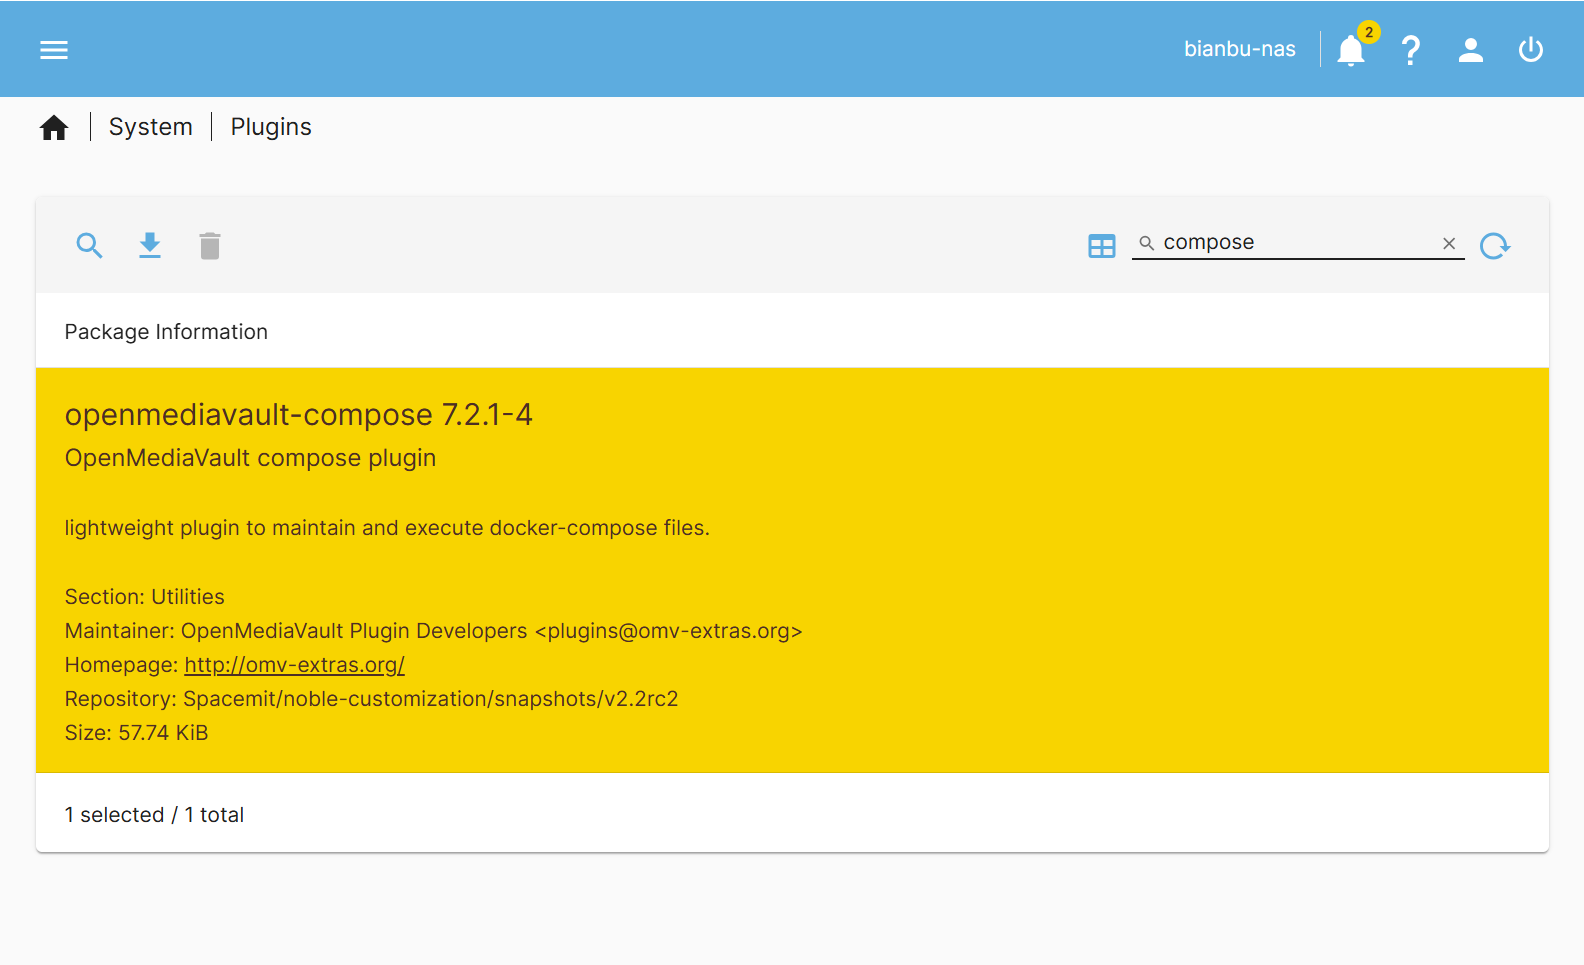Viewport: 1584px width, 965px height.
Task: Check for new plugins with magnifier icon
Action: tap(90, 245)
